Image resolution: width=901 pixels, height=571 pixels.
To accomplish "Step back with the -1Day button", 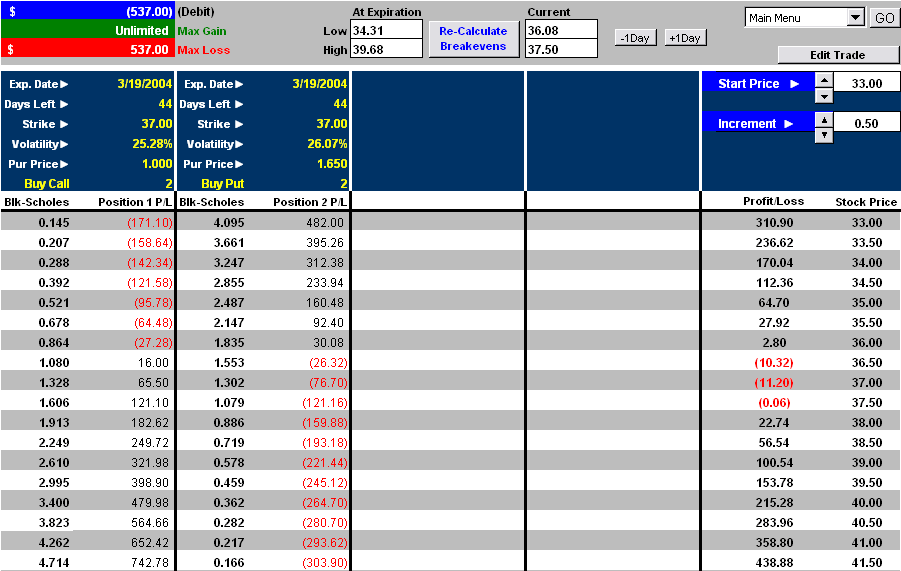I will pyautogui.click(x=636, y=37).
